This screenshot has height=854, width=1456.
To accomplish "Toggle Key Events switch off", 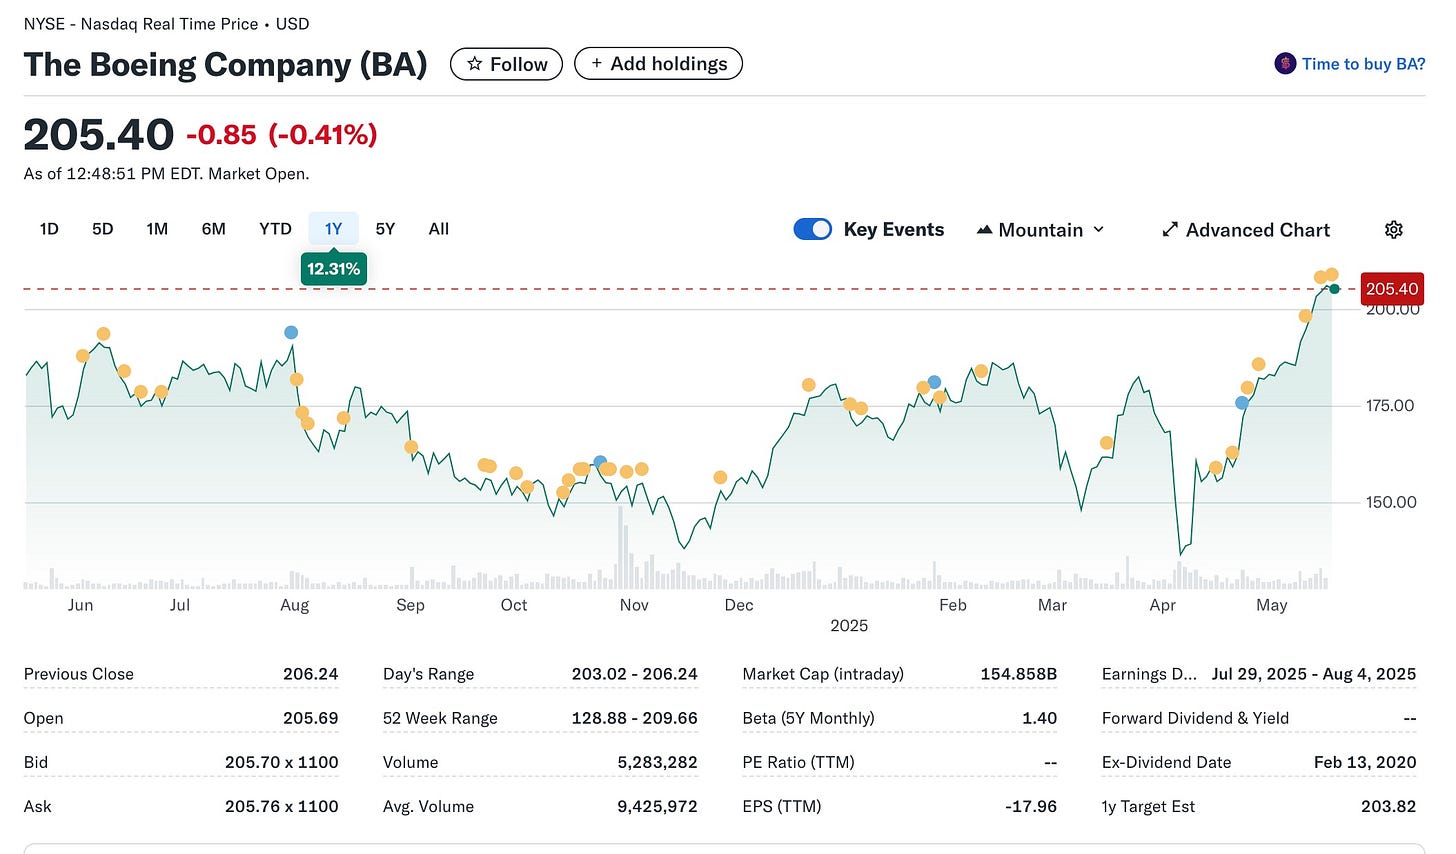I will 812,229.
